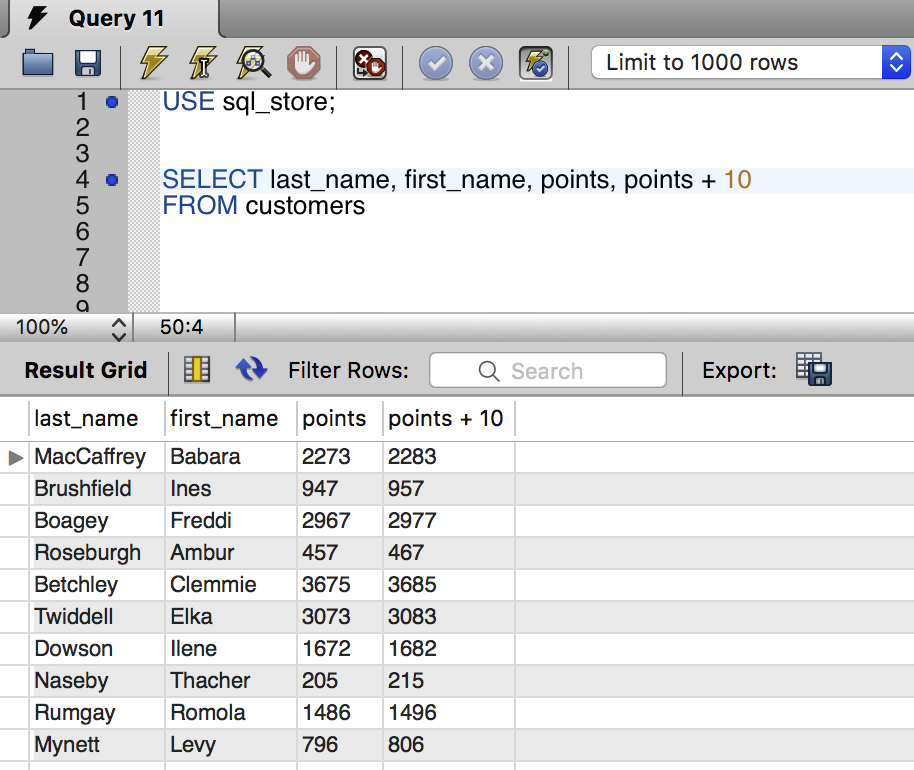Rollback transaction with X icon
Screen dimensions: 914x770
click(486, 63)
